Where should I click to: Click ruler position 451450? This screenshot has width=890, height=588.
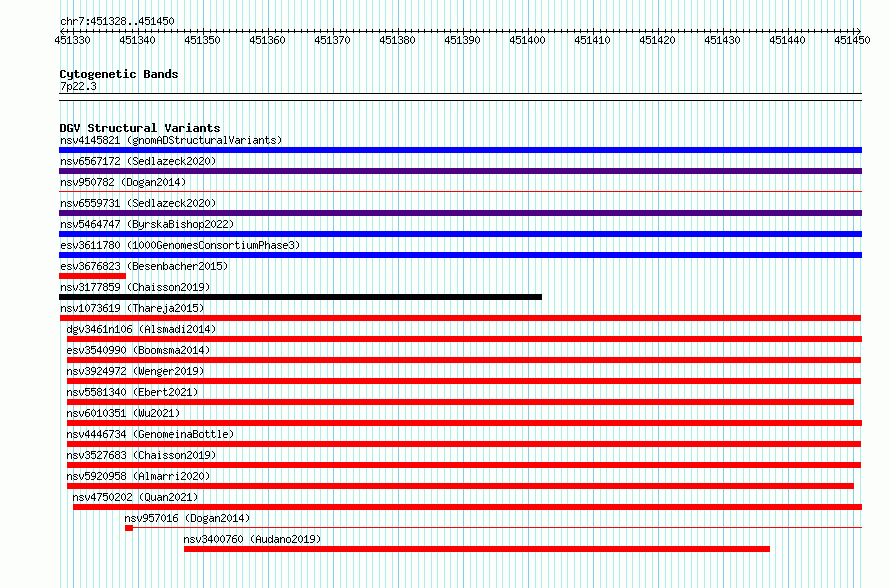coord(852,40)
